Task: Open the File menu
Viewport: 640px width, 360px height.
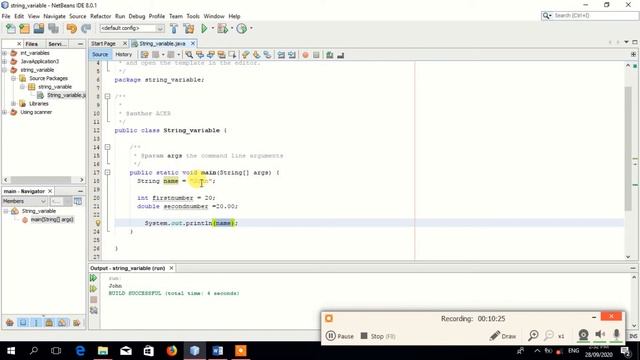Action: click(6, 16)
